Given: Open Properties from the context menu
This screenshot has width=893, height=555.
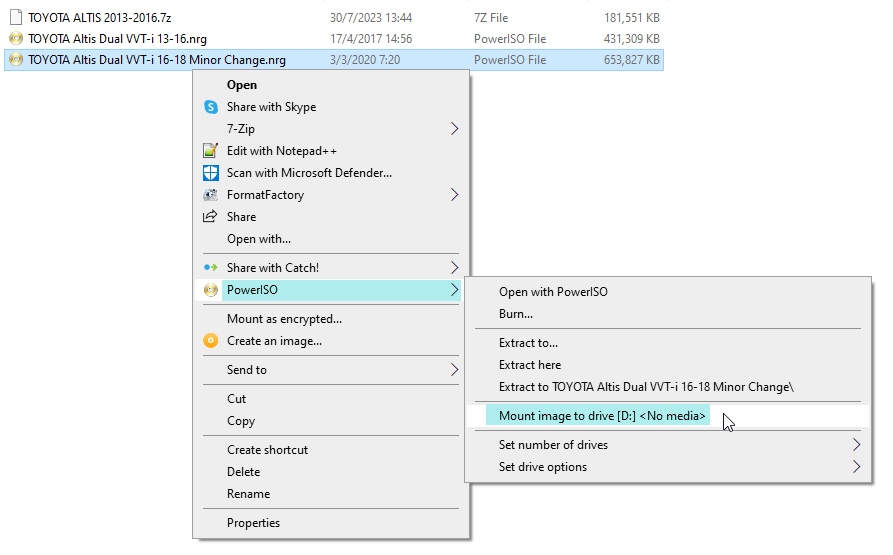Looking at the screenshot, I should coord(253,523).
